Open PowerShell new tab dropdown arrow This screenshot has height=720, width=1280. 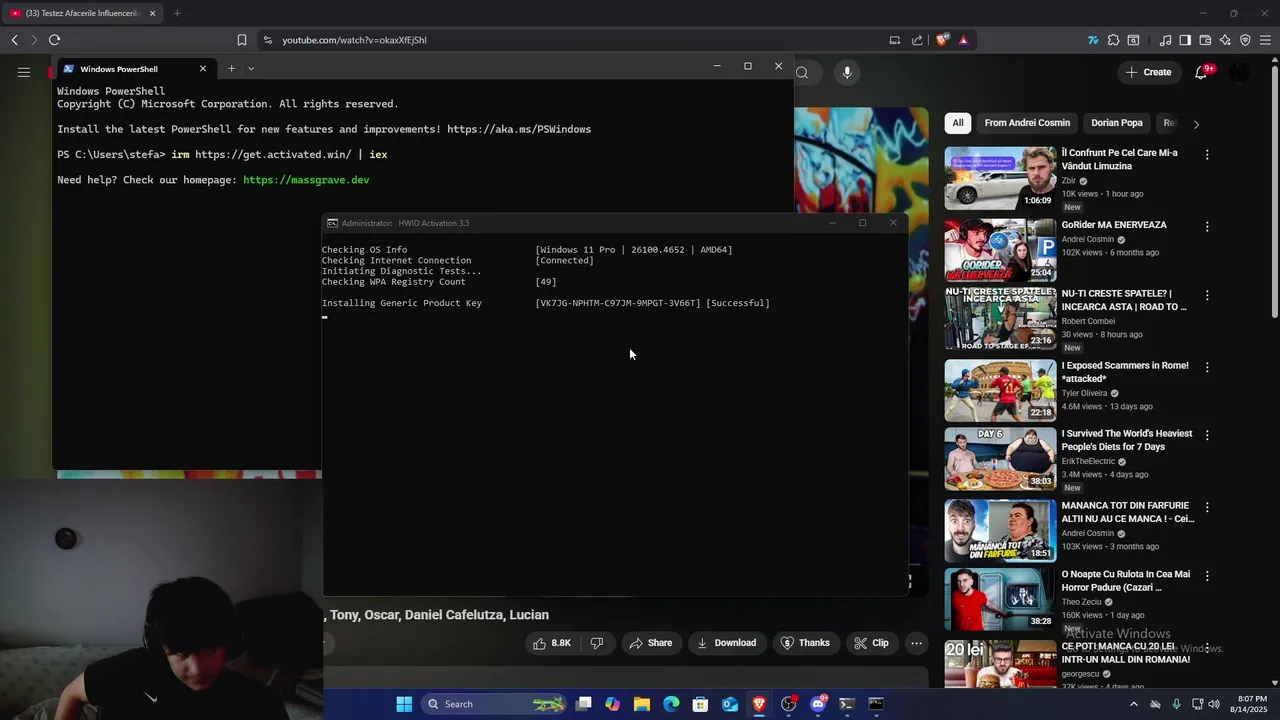(251, 69)
